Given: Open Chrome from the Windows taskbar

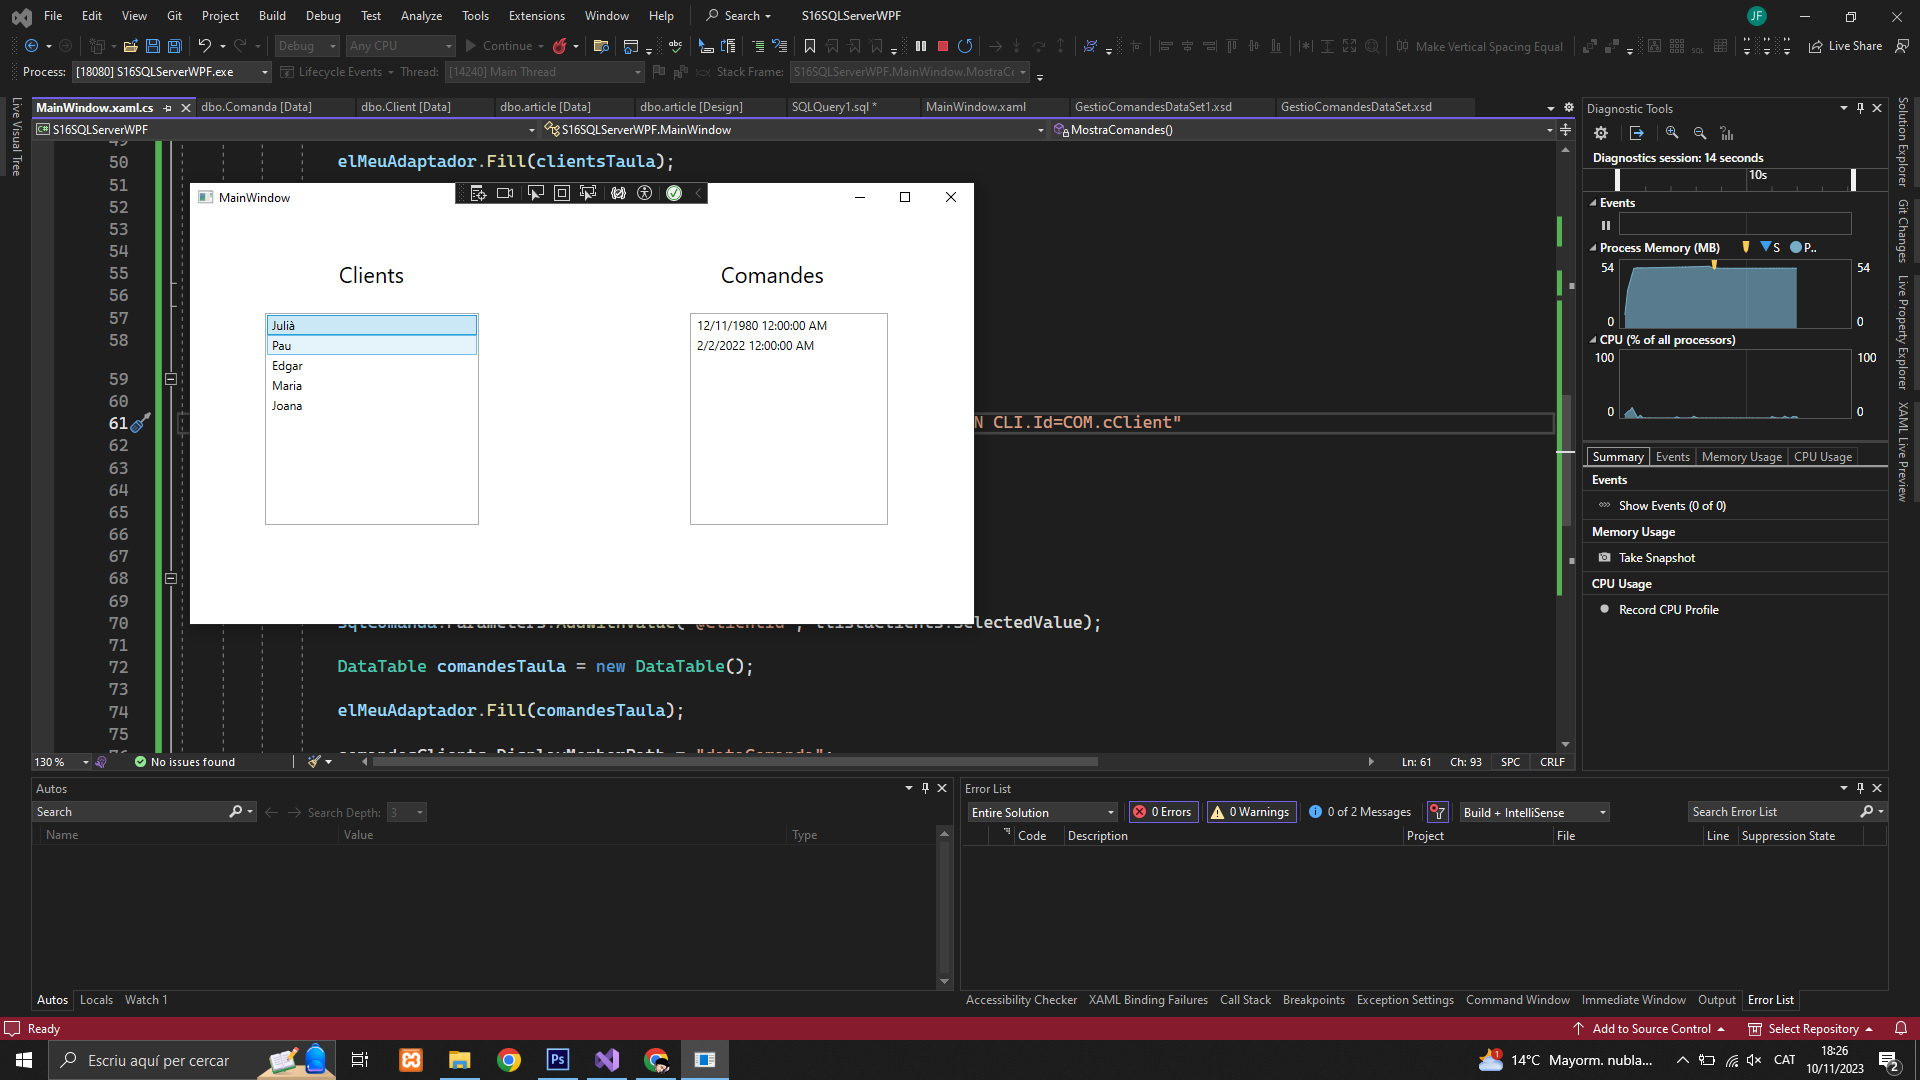Looking at the screenshot, I should click(509, 1060).
